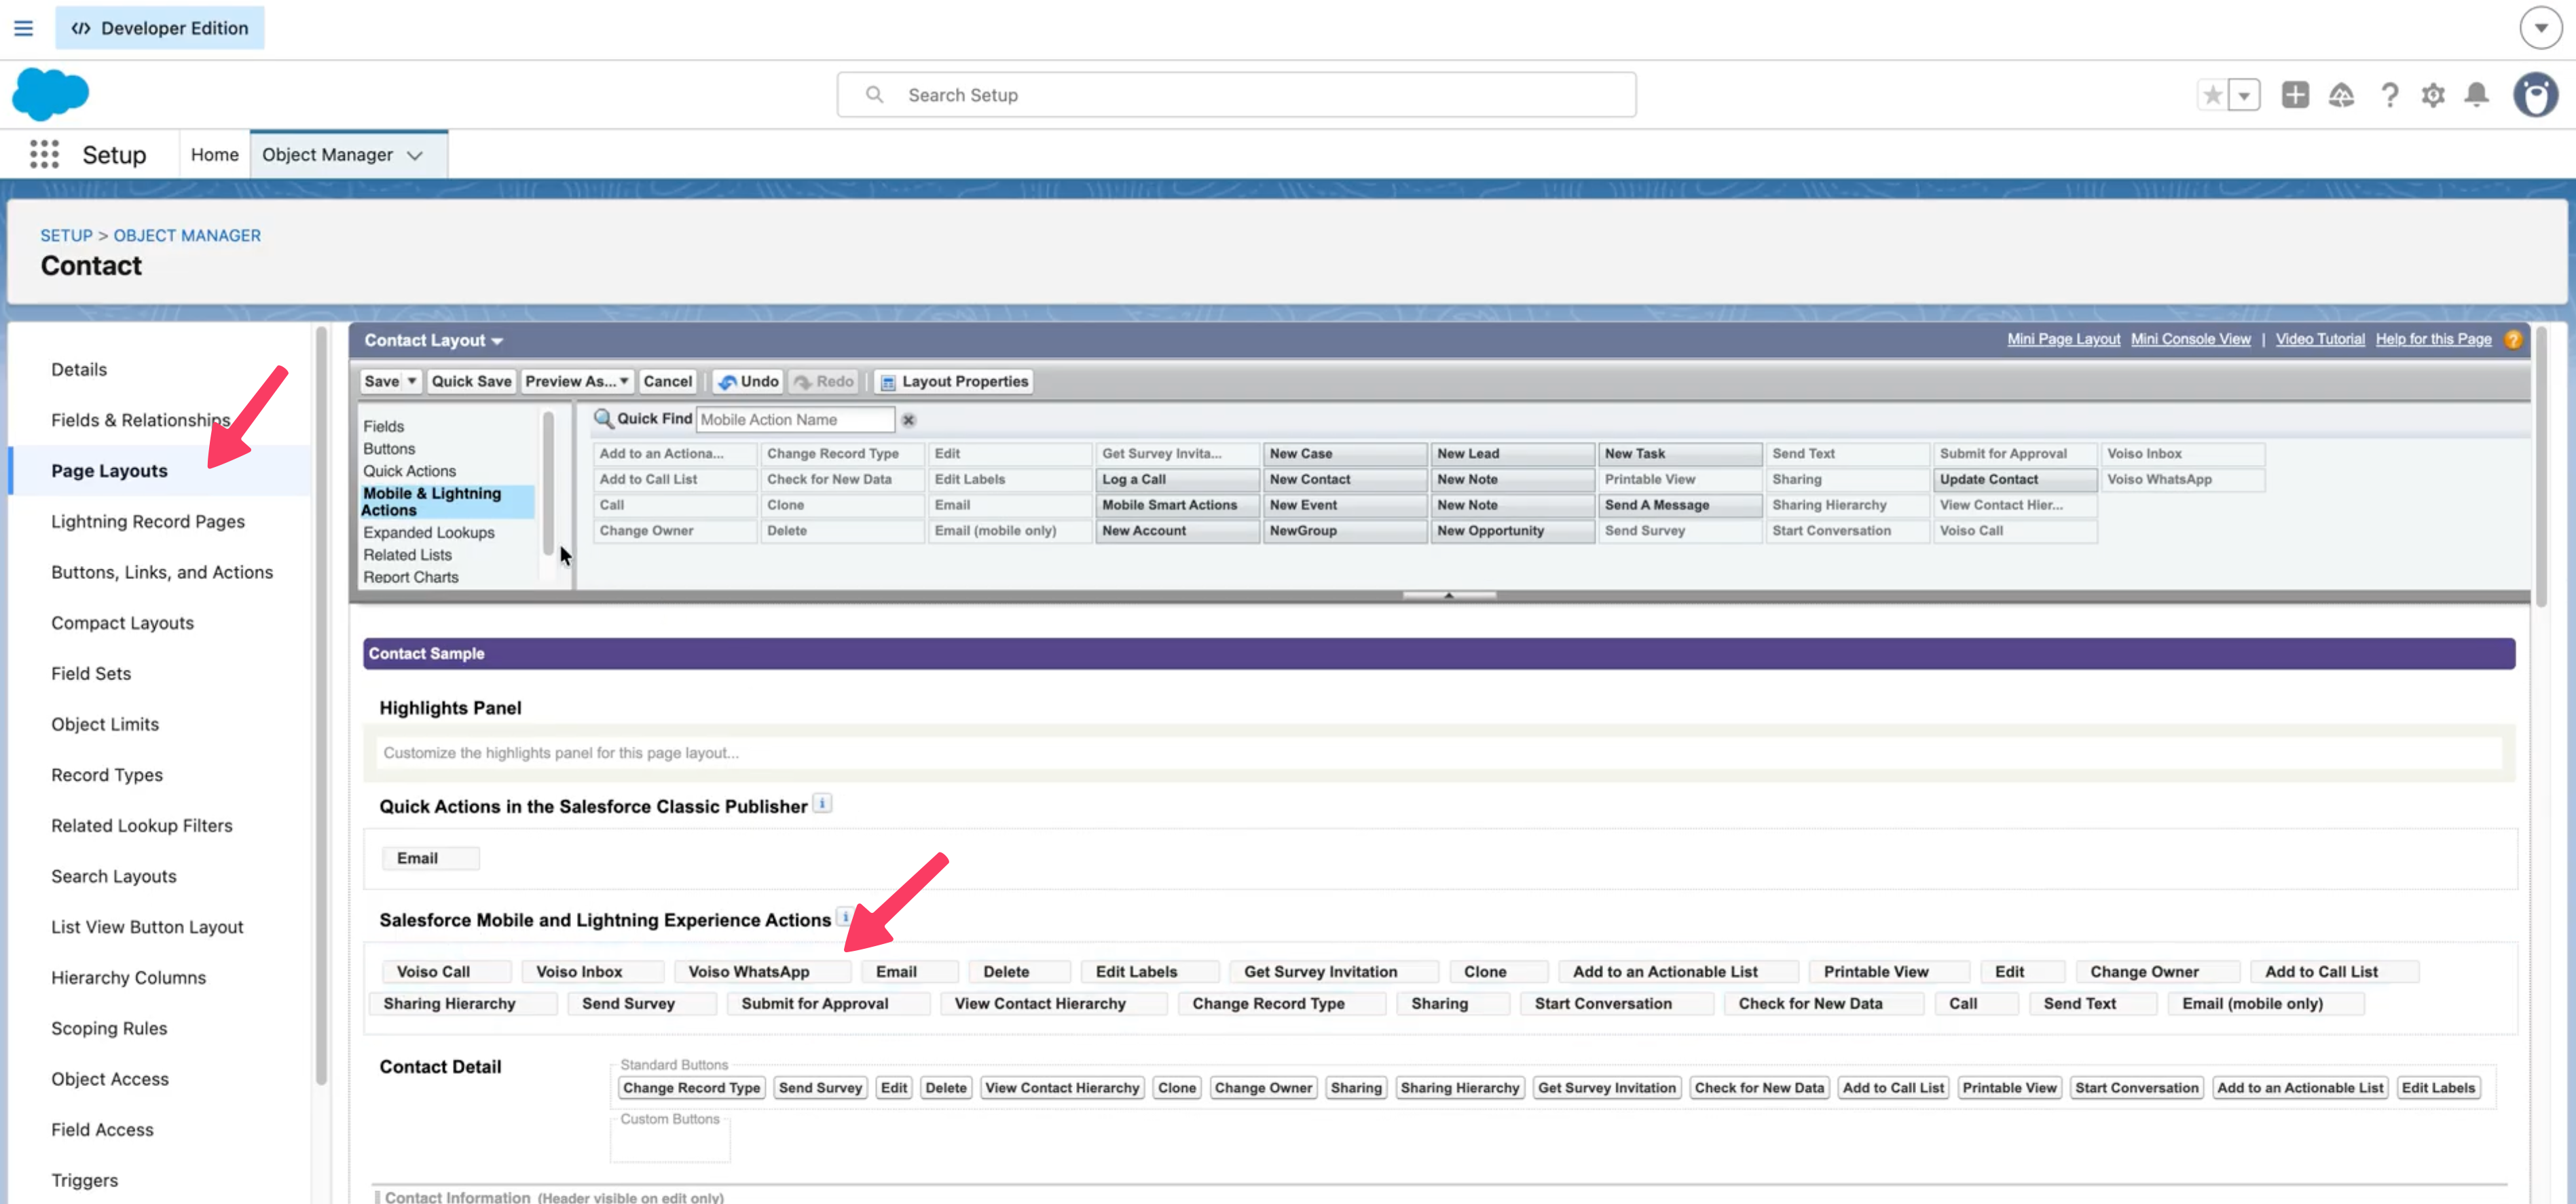Collapse the palette using the handle arrow

pyautogui.click(x=1449, y=595)
